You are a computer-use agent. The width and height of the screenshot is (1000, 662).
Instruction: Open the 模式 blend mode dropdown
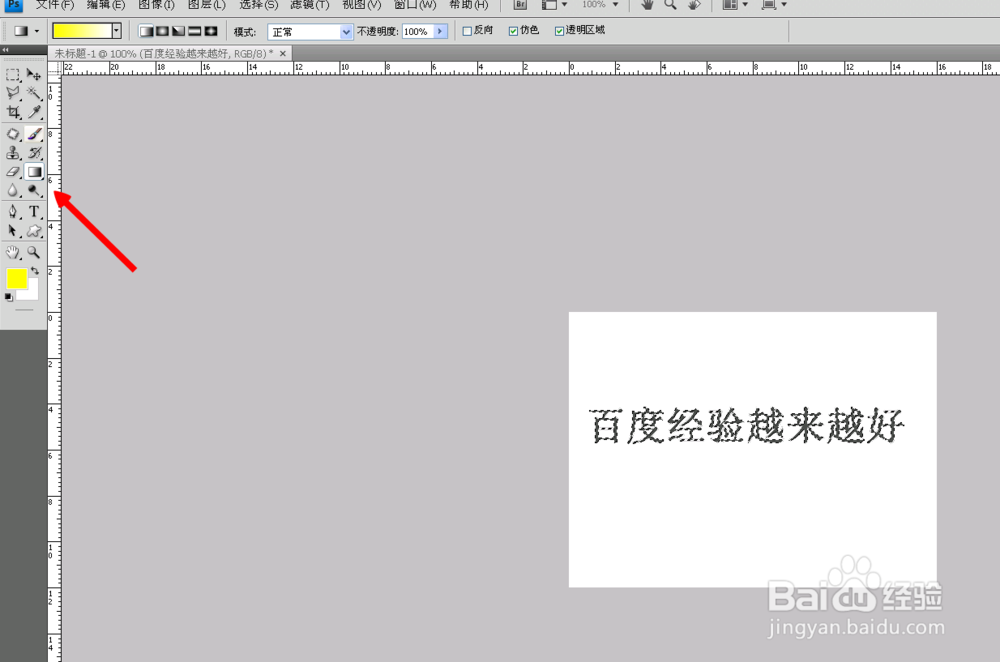[345, 31]
